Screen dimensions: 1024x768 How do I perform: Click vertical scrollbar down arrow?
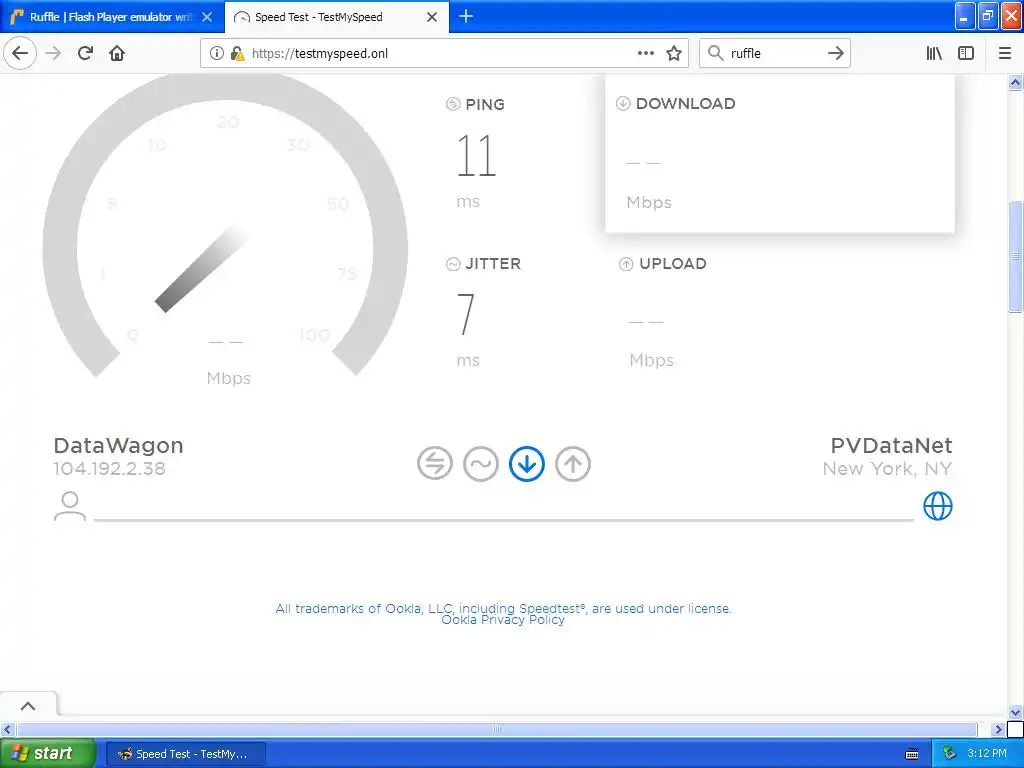[x=1016, y=712]
